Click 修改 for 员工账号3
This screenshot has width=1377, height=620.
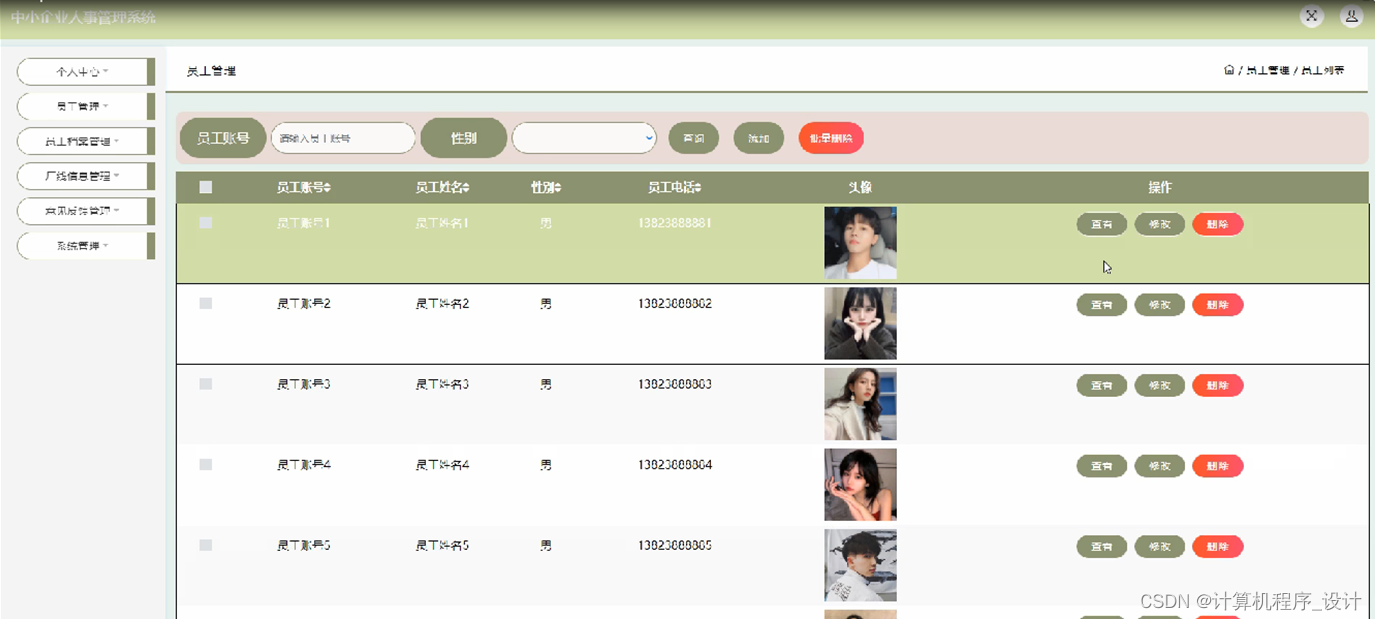click(x=1160, y=385)
